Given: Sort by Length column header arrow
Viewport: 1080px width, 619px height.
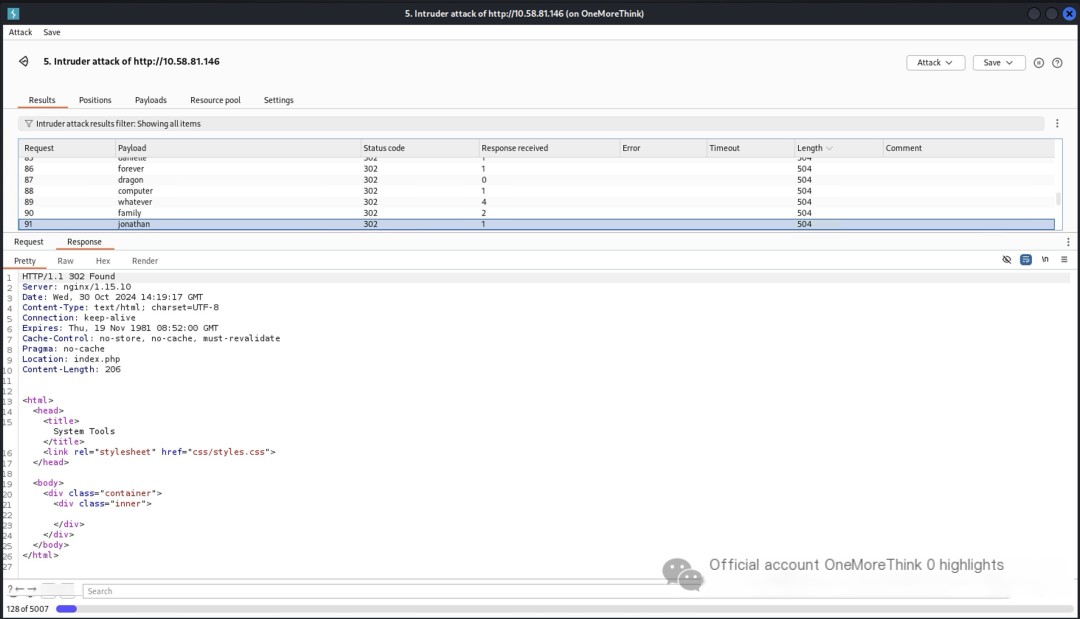Looking at the screenshot, I should [829, 148].
